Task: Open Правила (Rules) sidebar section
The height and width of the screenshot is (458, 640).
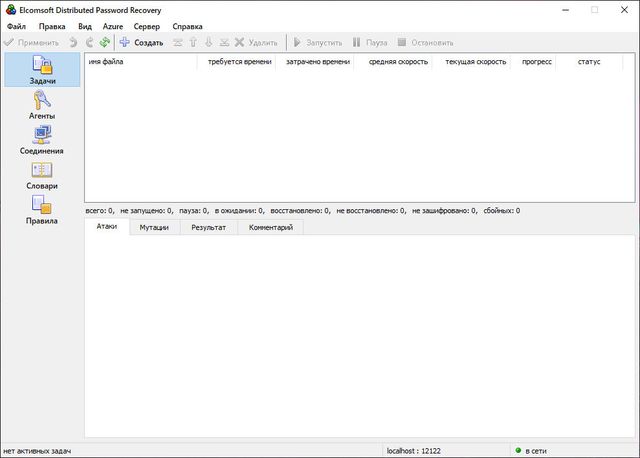Action: [x=42, y=210]
